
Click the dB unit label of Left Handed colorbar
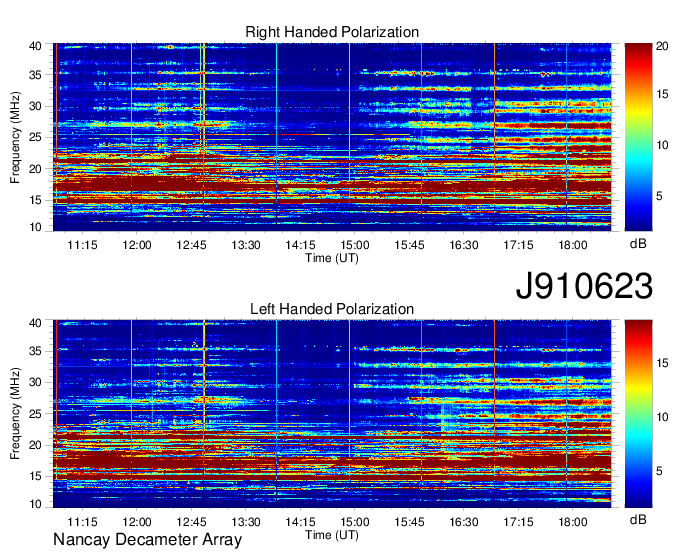pos(638,519)
